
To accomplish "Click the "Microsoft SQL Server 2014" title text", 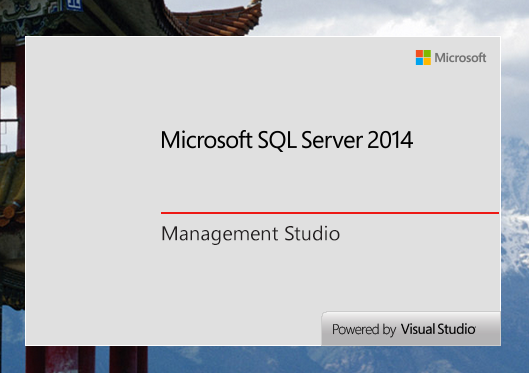I will coord(286,140).
